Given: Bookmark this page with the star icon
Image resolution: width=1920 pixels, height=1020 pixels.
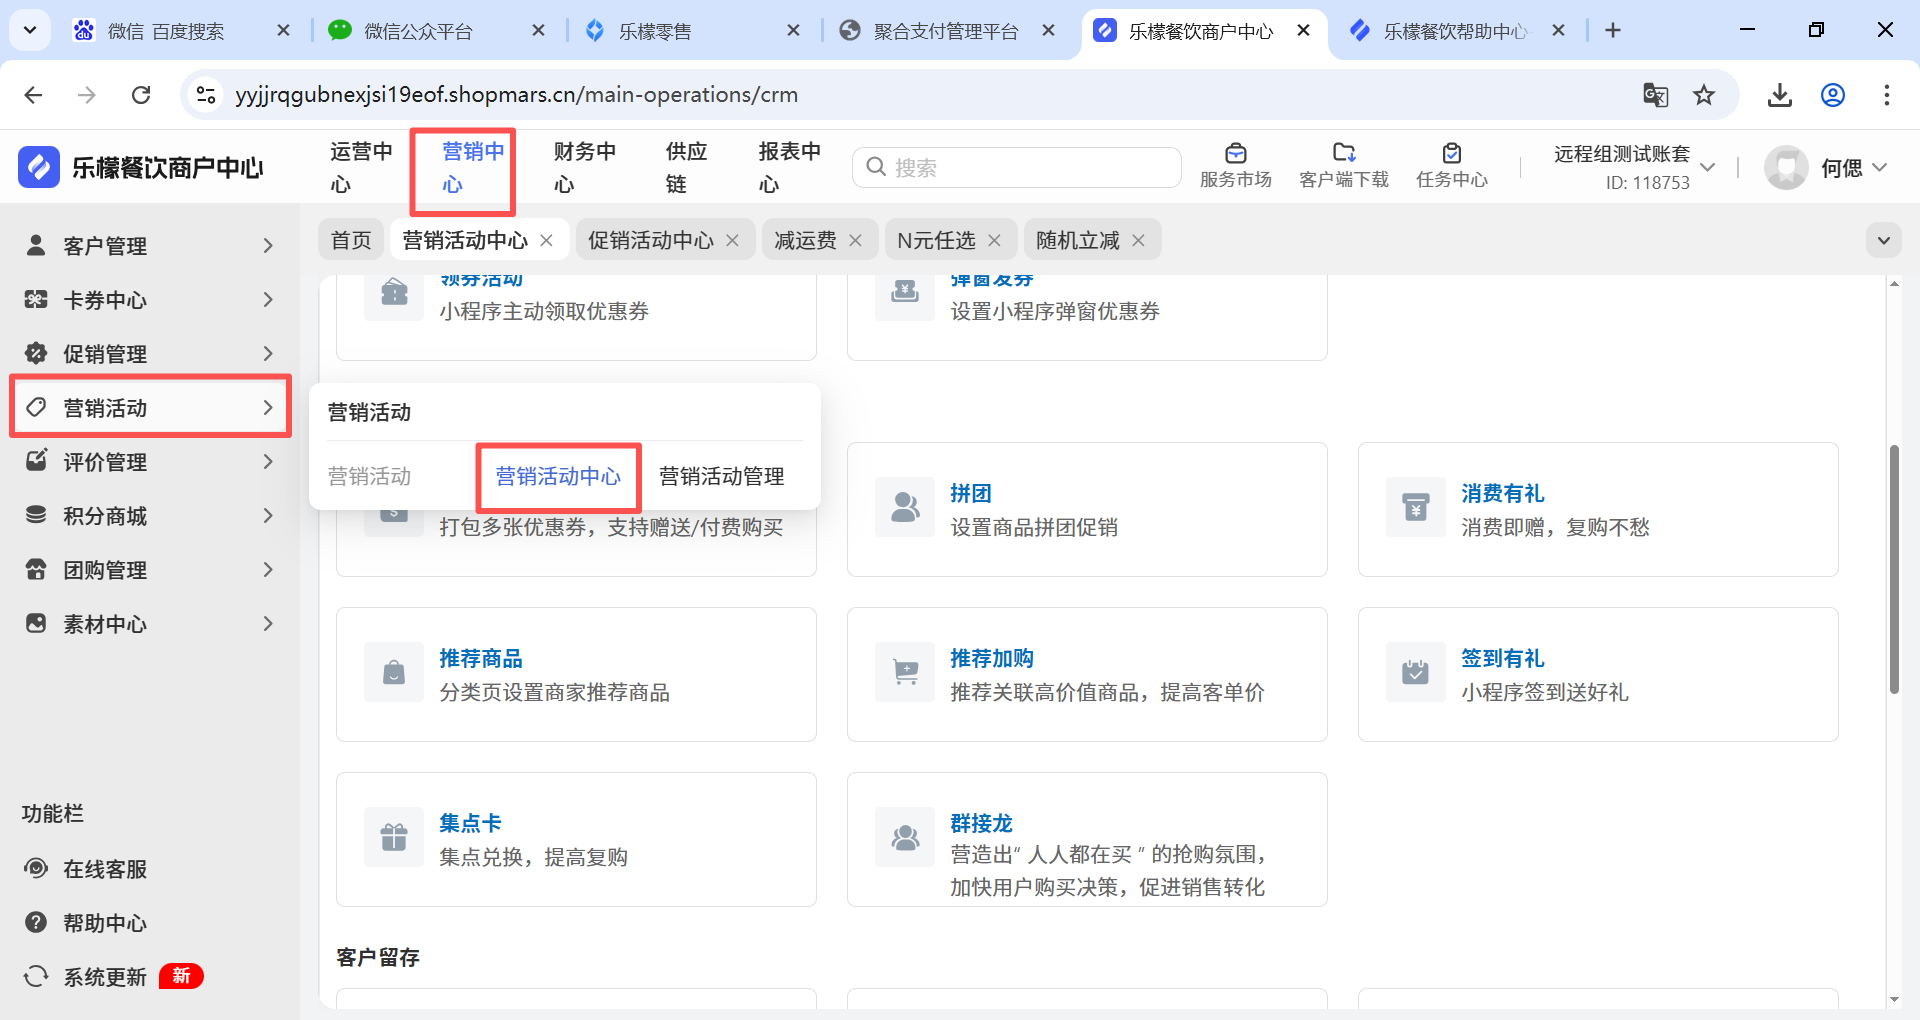Looking at the screenshot, I should pyautogui.click(x=1704, y=95).
